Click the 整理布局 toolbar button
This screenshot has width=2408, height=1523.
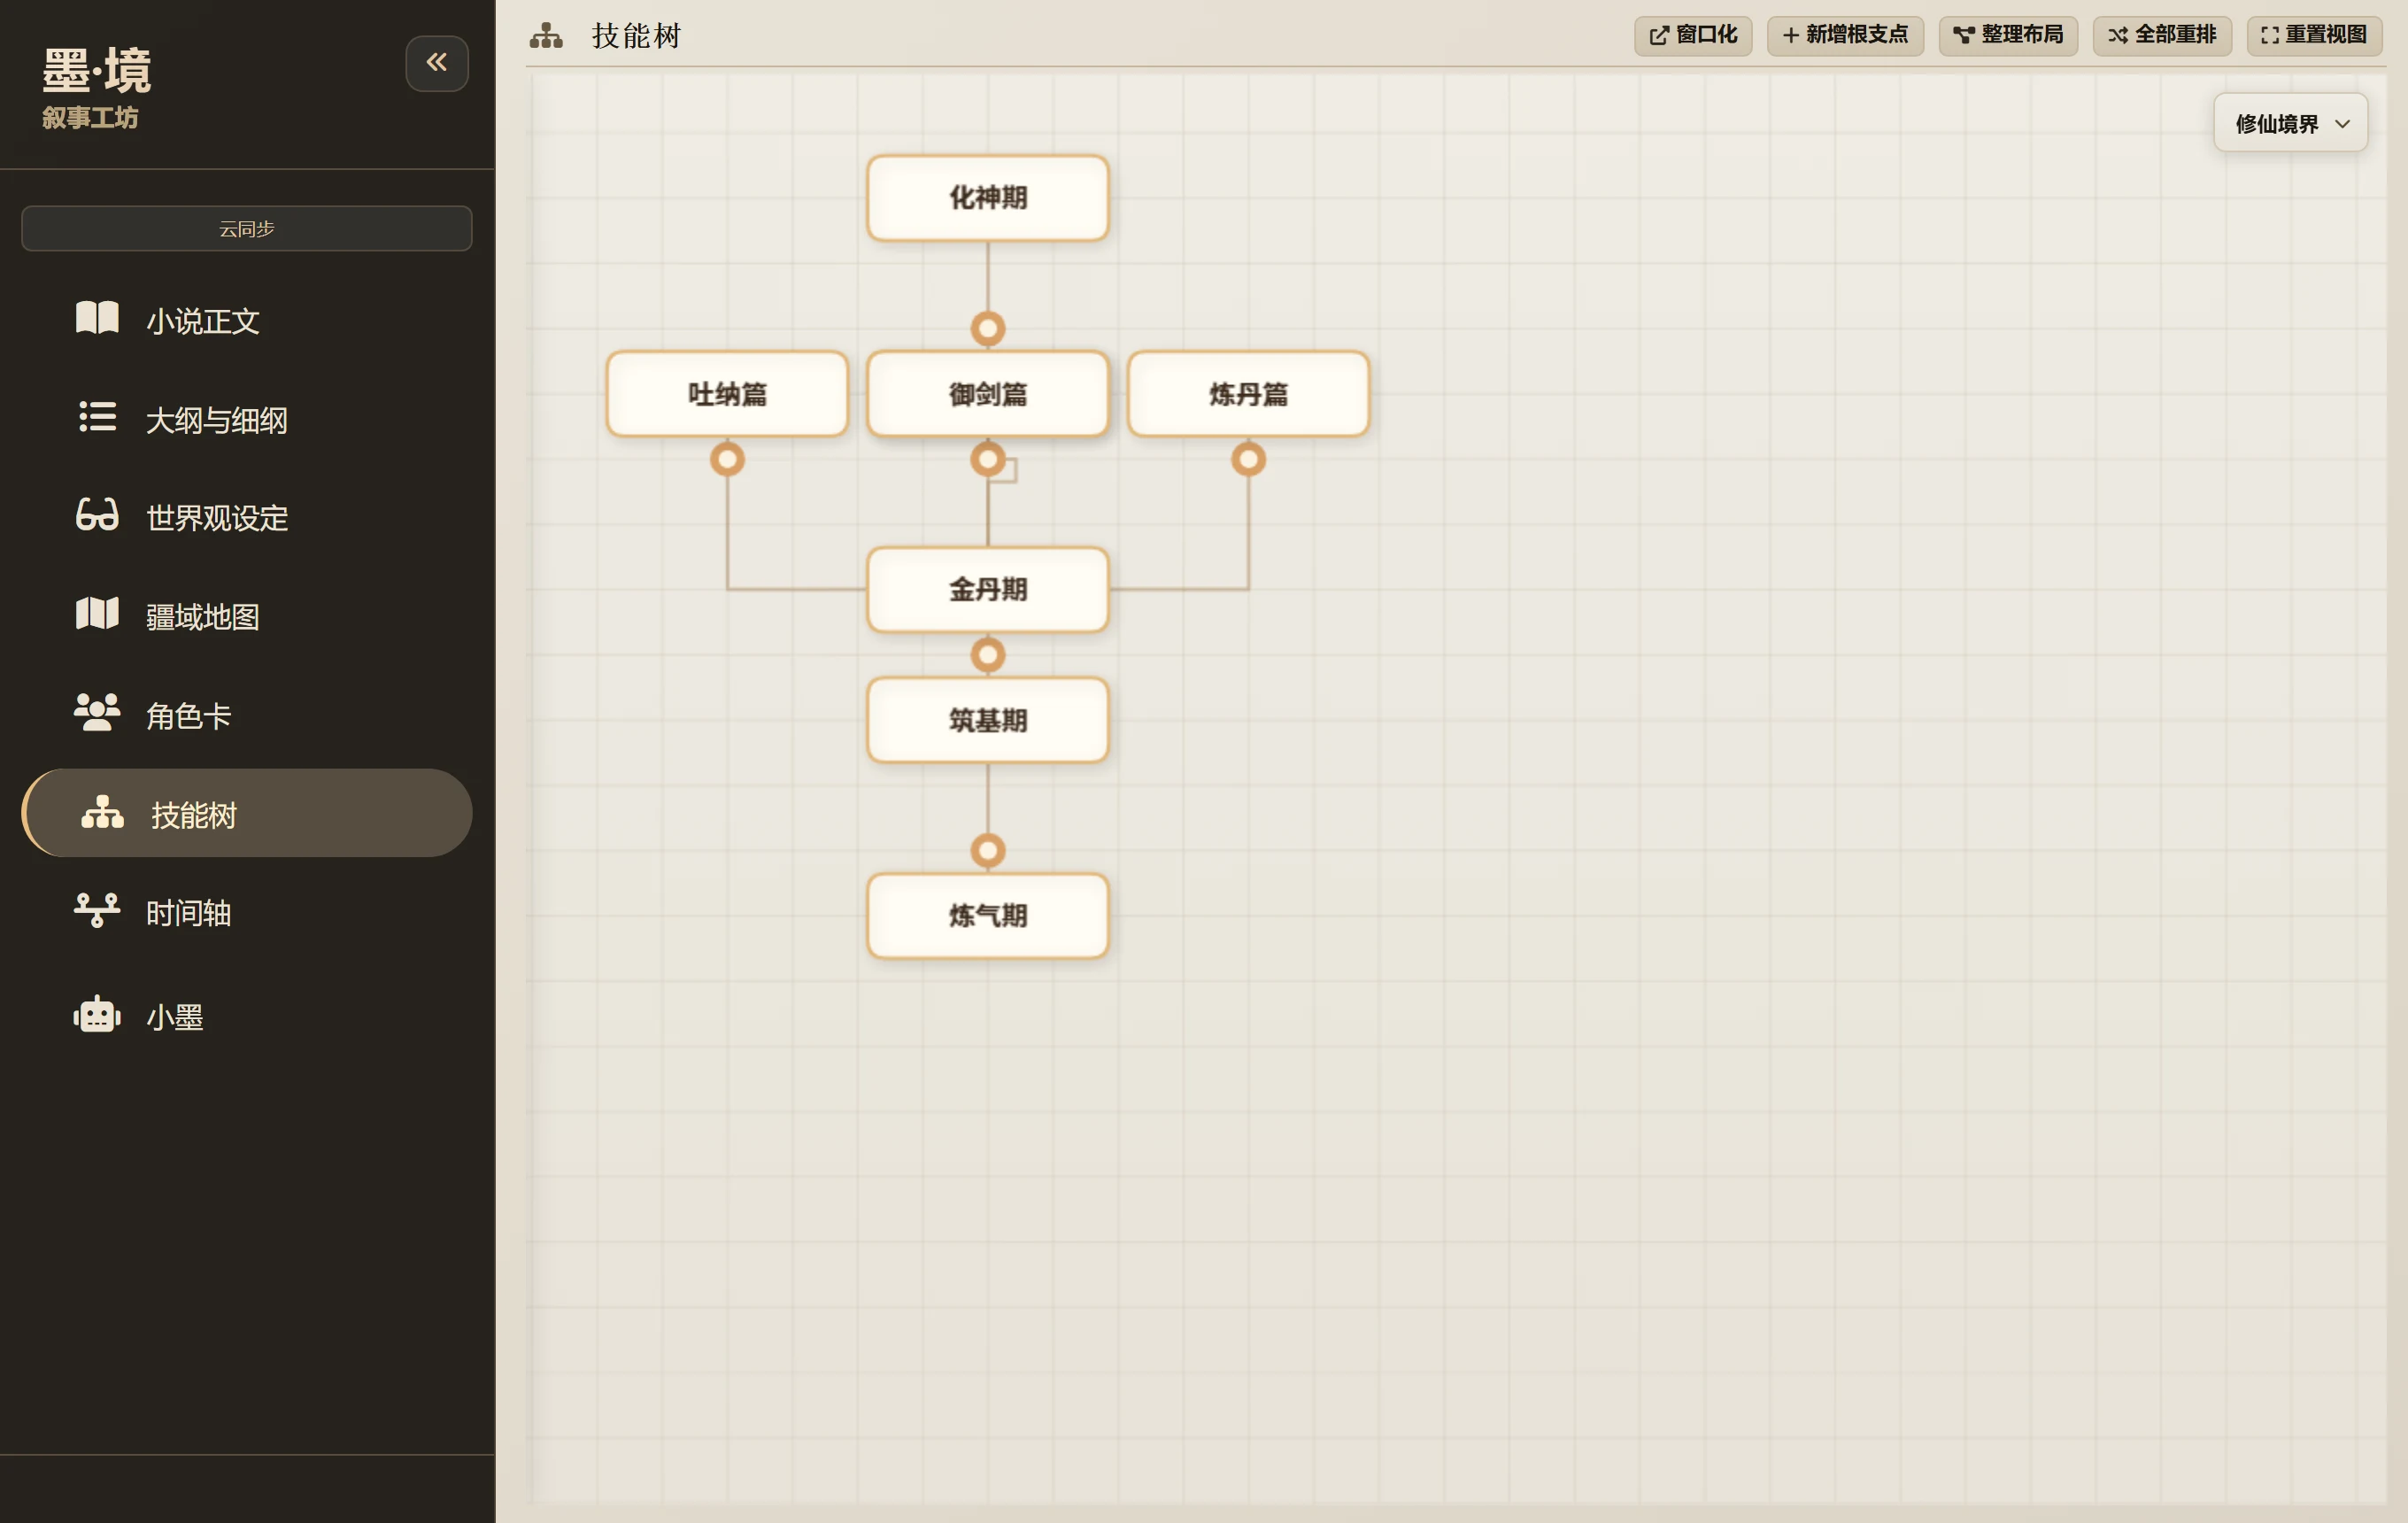click(x=2008, y=35)
